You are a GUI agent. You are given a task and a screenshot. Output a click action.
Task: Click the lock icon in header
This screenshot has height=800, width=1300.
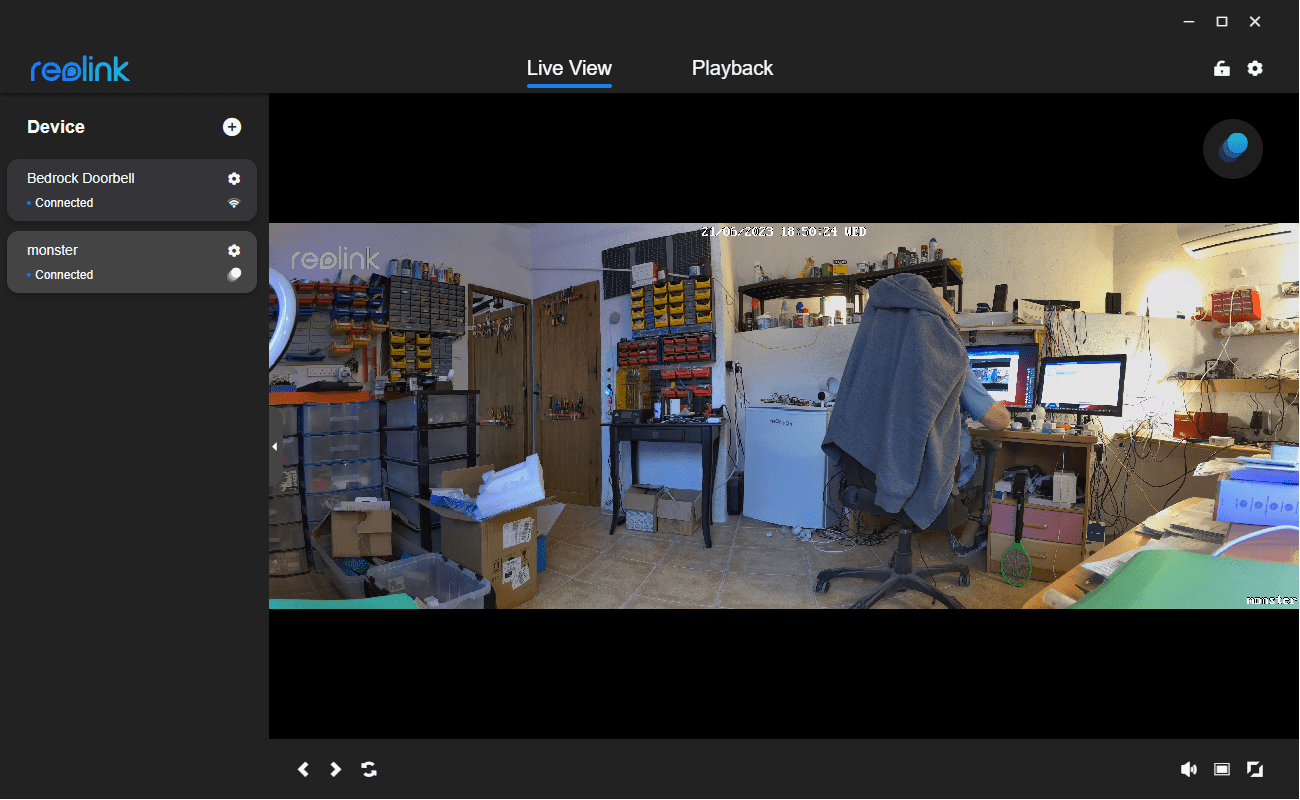(x=1221, y=69)
